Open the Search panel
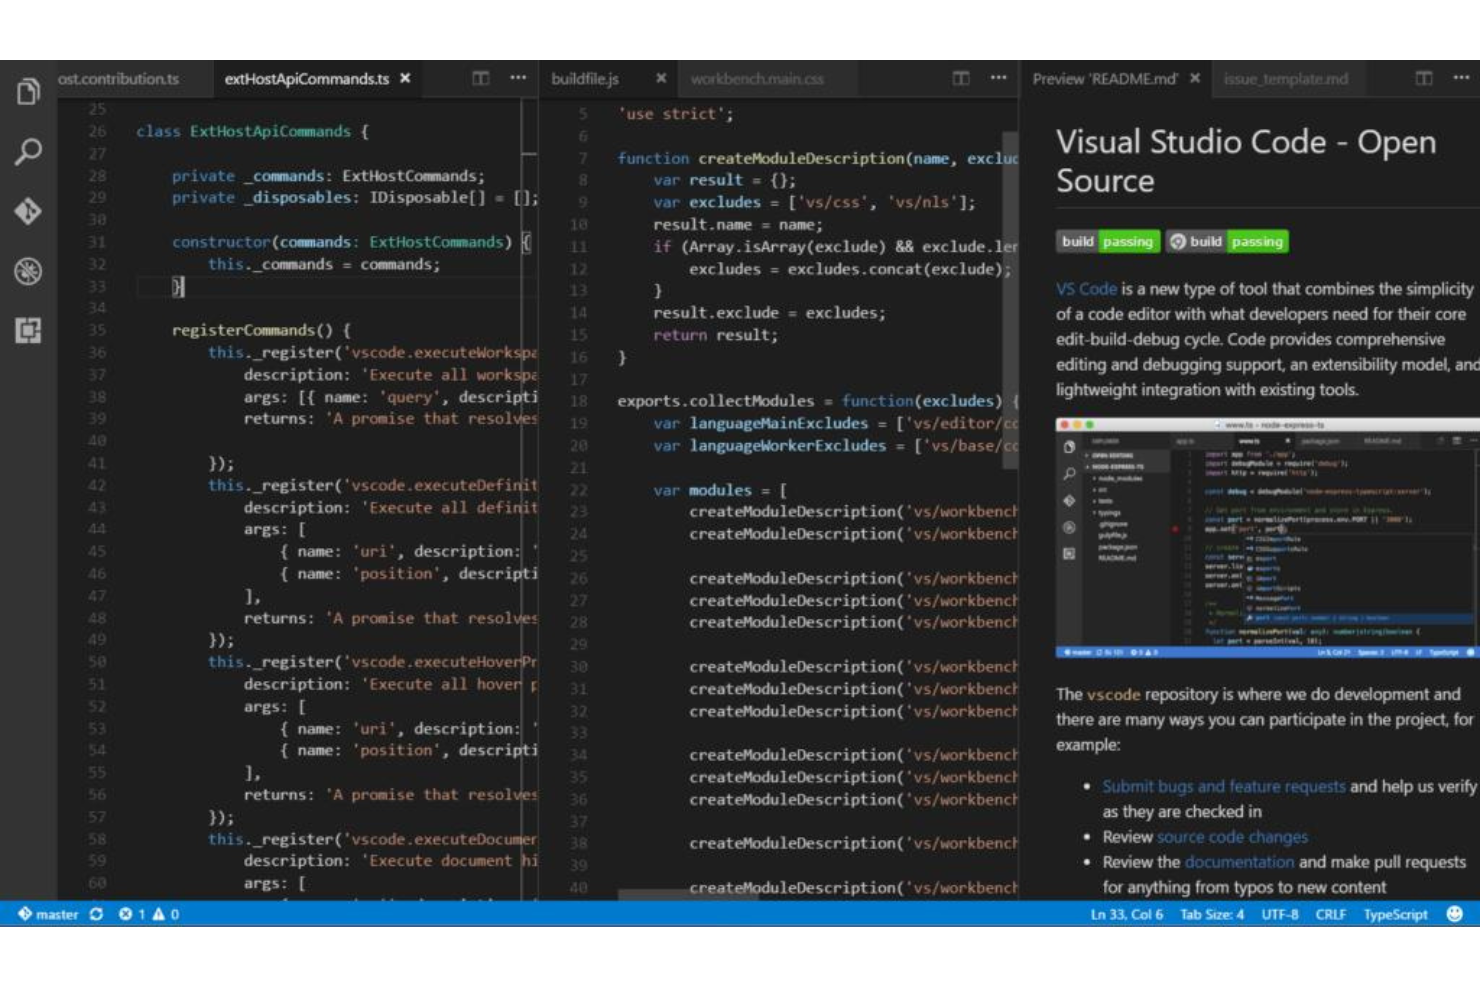This screenshot has width=1480, height=987. (27, 152)
